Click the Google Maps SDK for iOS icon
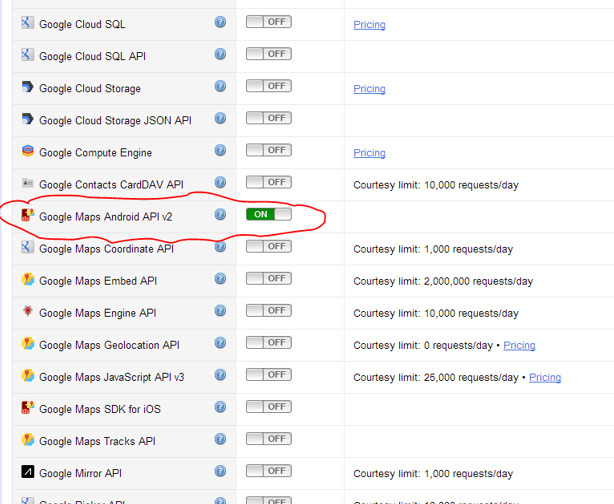Screen dimensions: 614x504 click(27, 408)
